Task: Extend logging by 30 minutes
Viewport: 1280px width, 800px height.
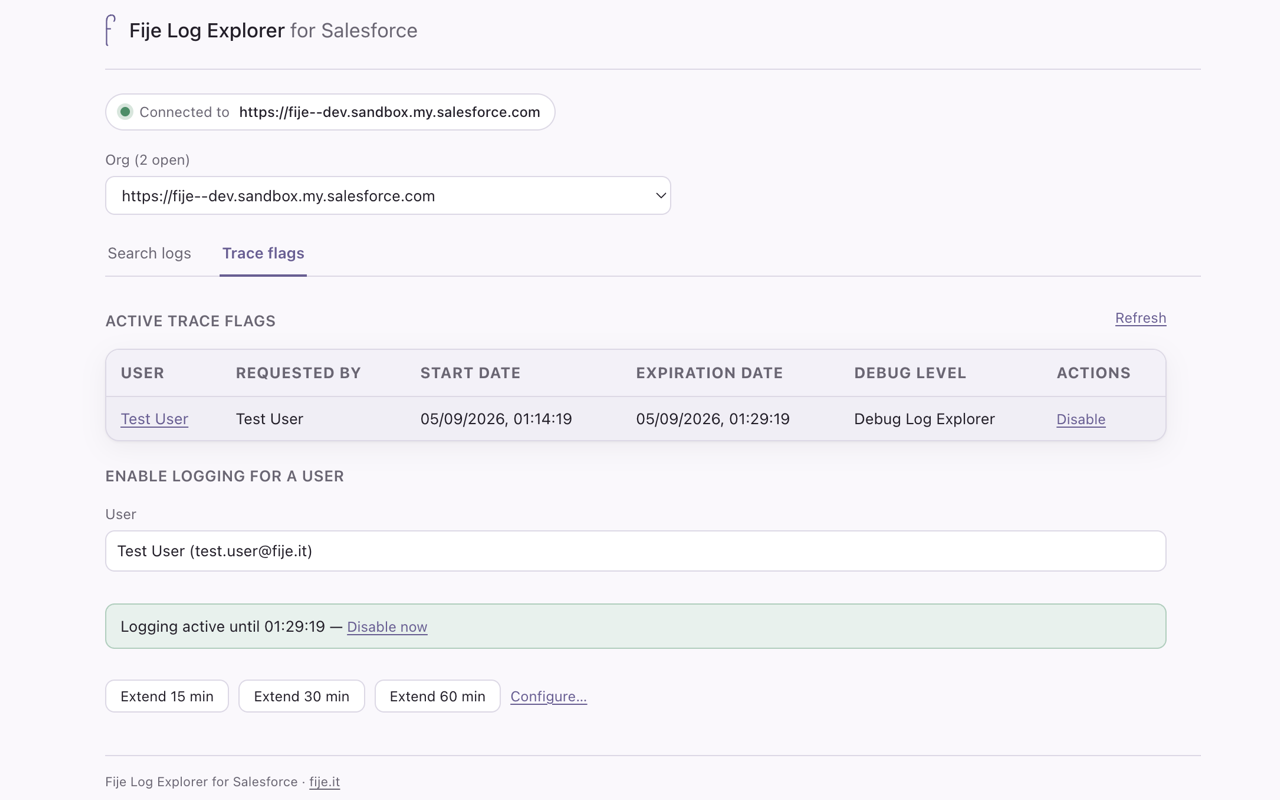Action: [301, 696]
